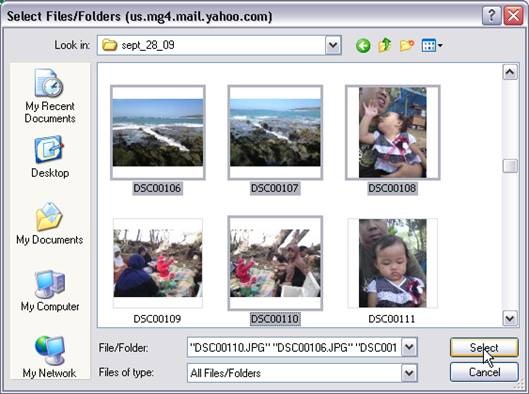Expand the Files of type dropdown

(409, 373)
